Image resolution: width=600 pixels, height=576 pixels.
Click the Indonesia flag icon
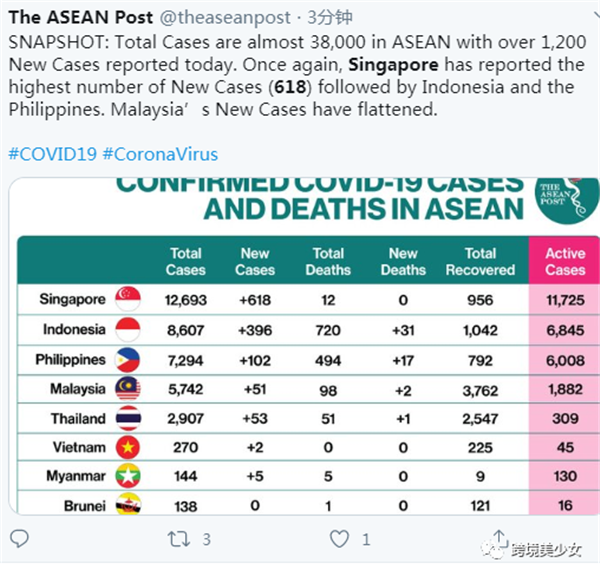point(128,329)
